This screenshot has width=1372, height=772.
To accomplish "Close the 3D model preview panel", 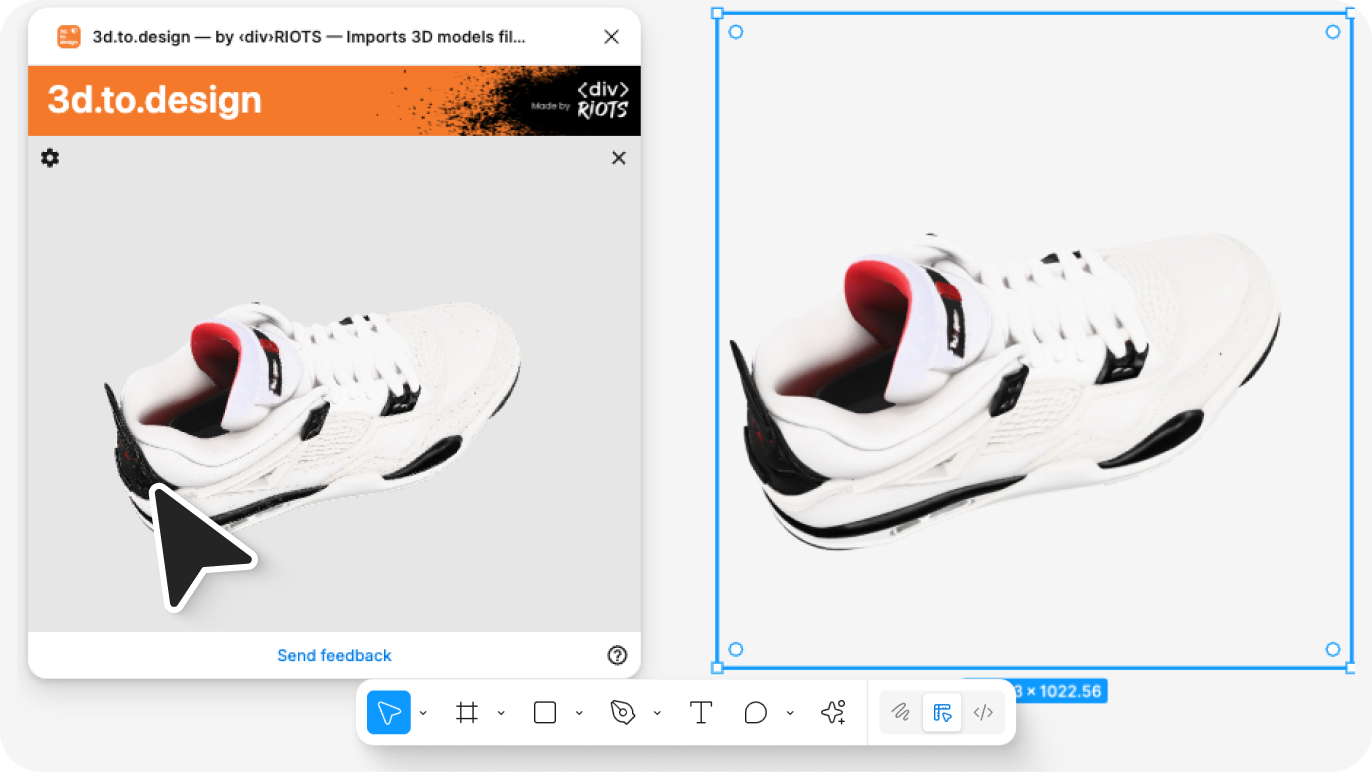I will (618, 158).
